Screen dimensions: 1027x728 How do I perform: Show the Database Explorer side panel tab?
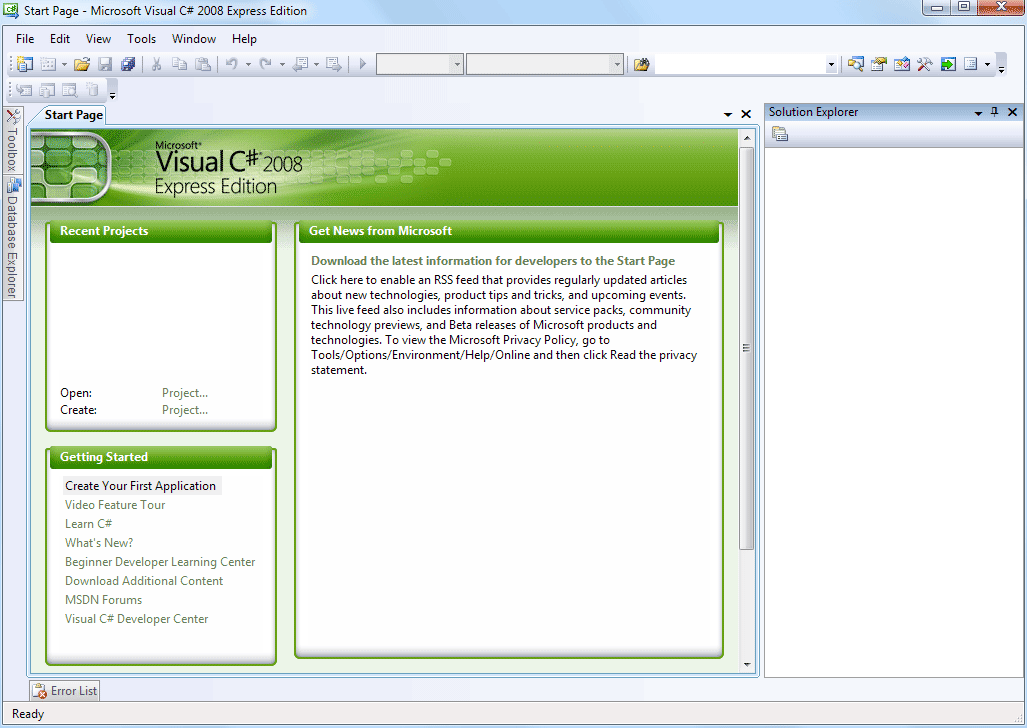(12, 238)
